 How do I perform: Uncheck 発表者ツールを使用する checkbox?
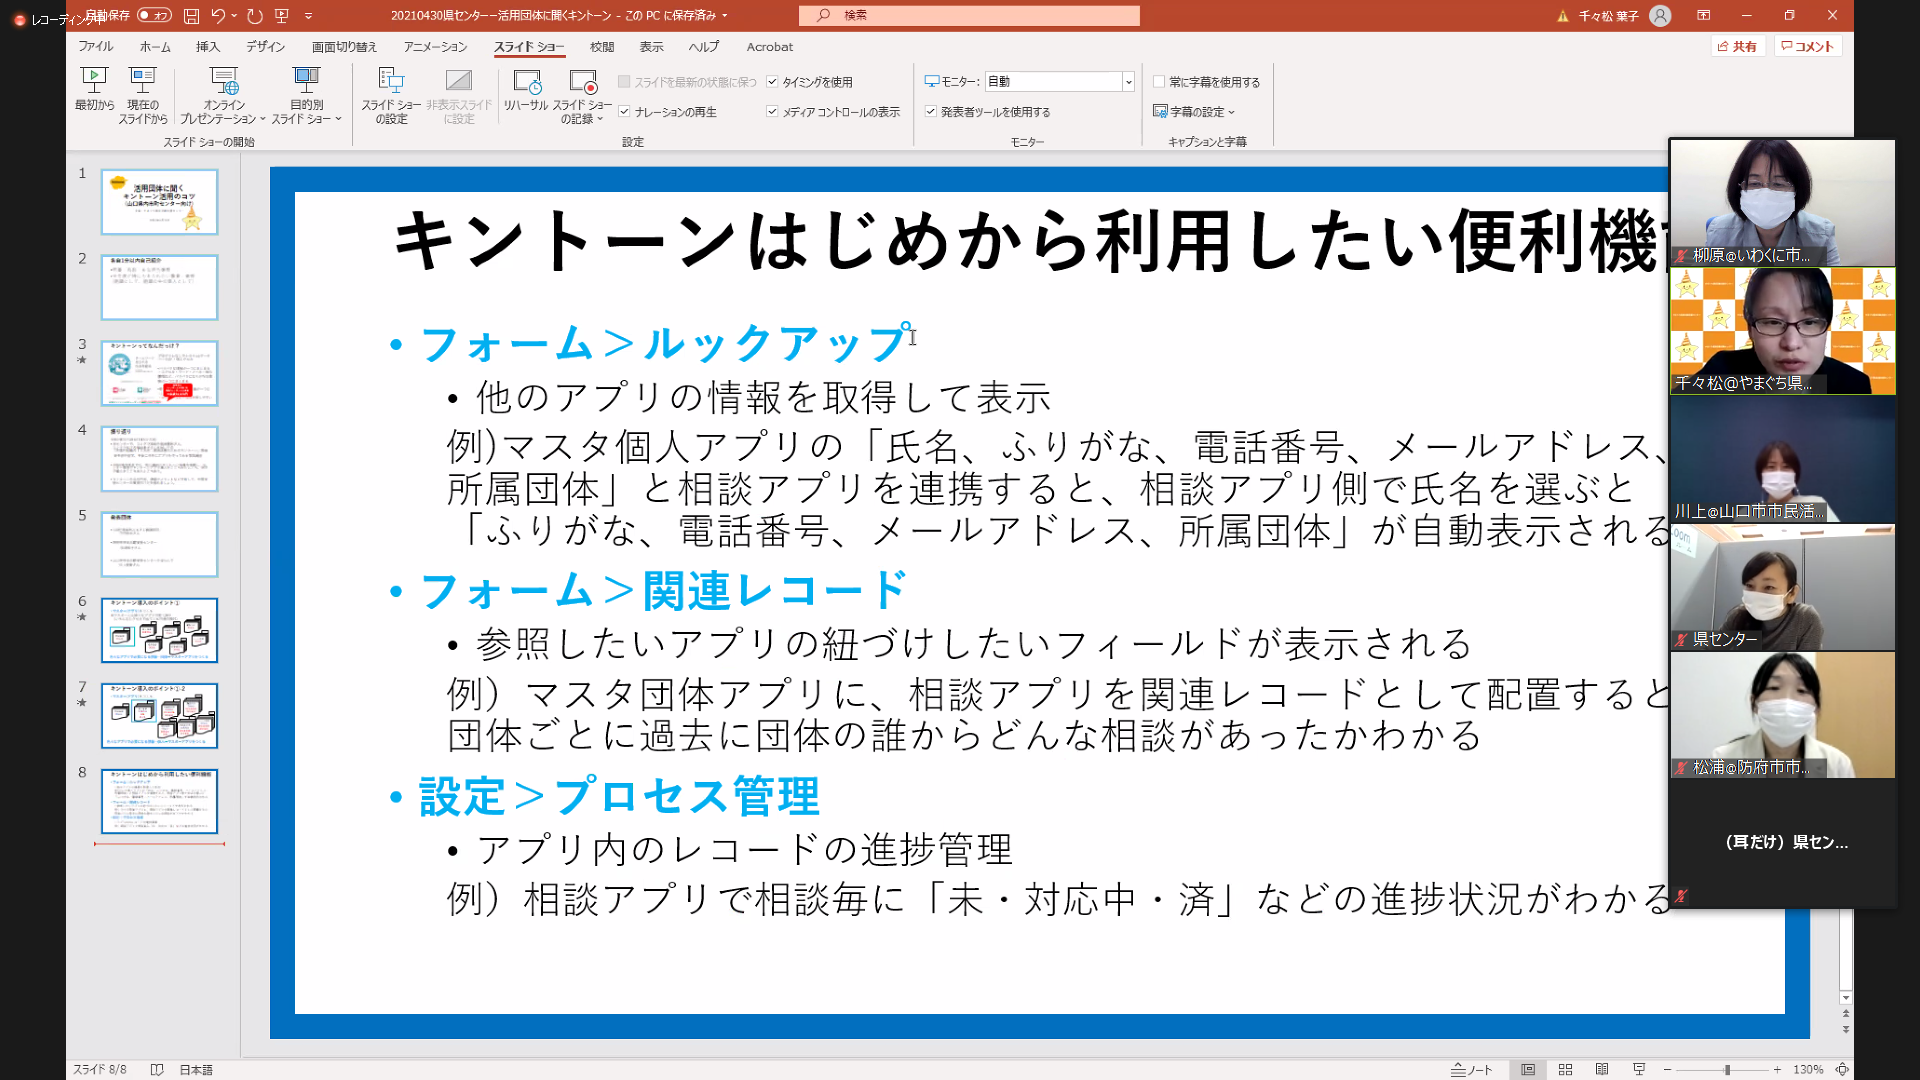930,112
